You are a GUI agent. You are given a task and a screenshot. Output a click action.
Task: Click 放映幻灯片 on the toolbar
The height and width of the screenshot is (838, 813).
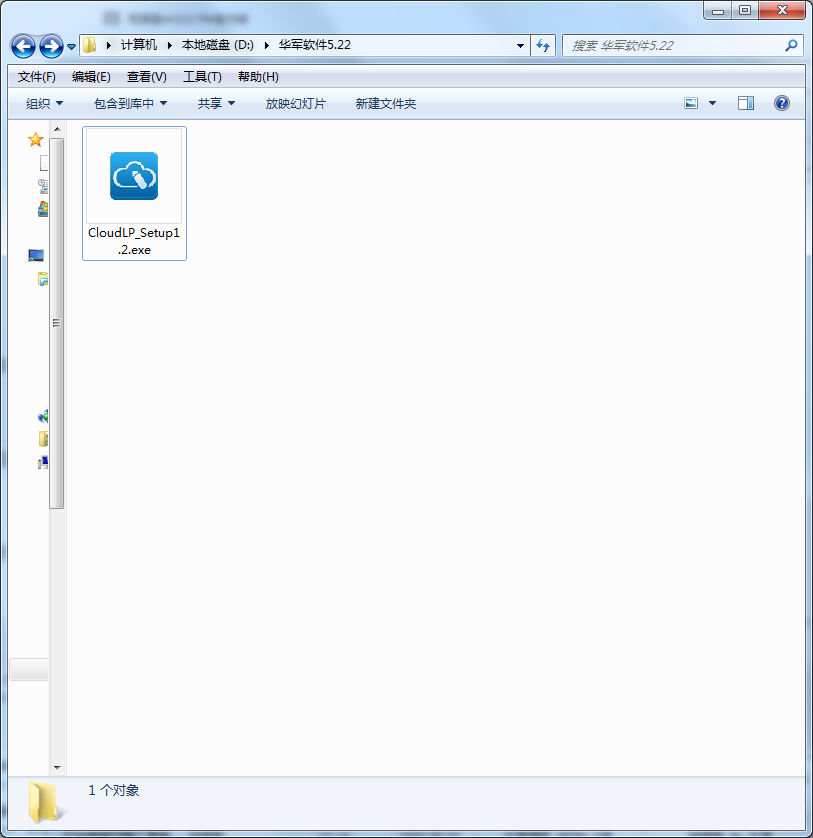click(295, 102)
